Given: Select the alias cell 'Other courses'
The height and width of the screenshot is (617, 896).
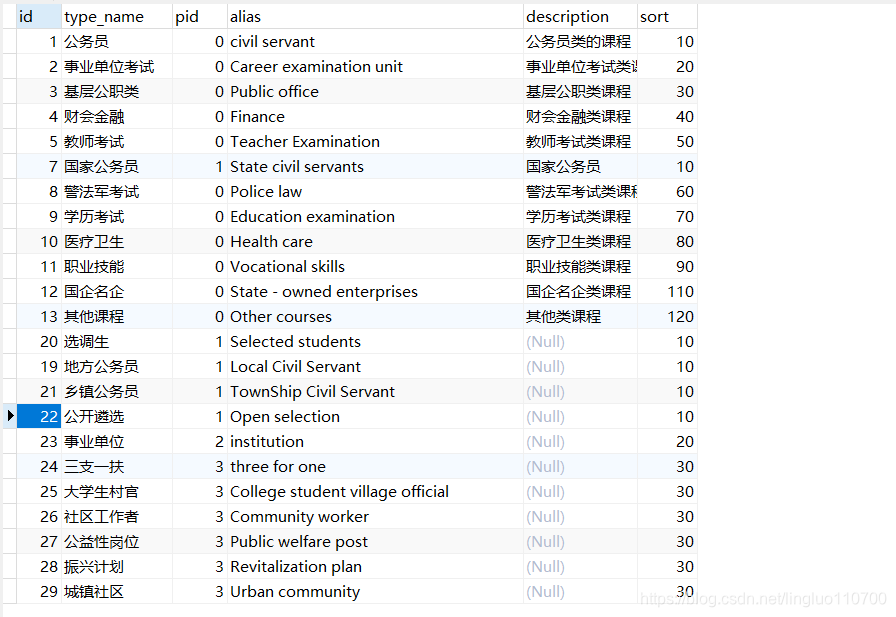Looking at the screenshot, I should point(375,316).
